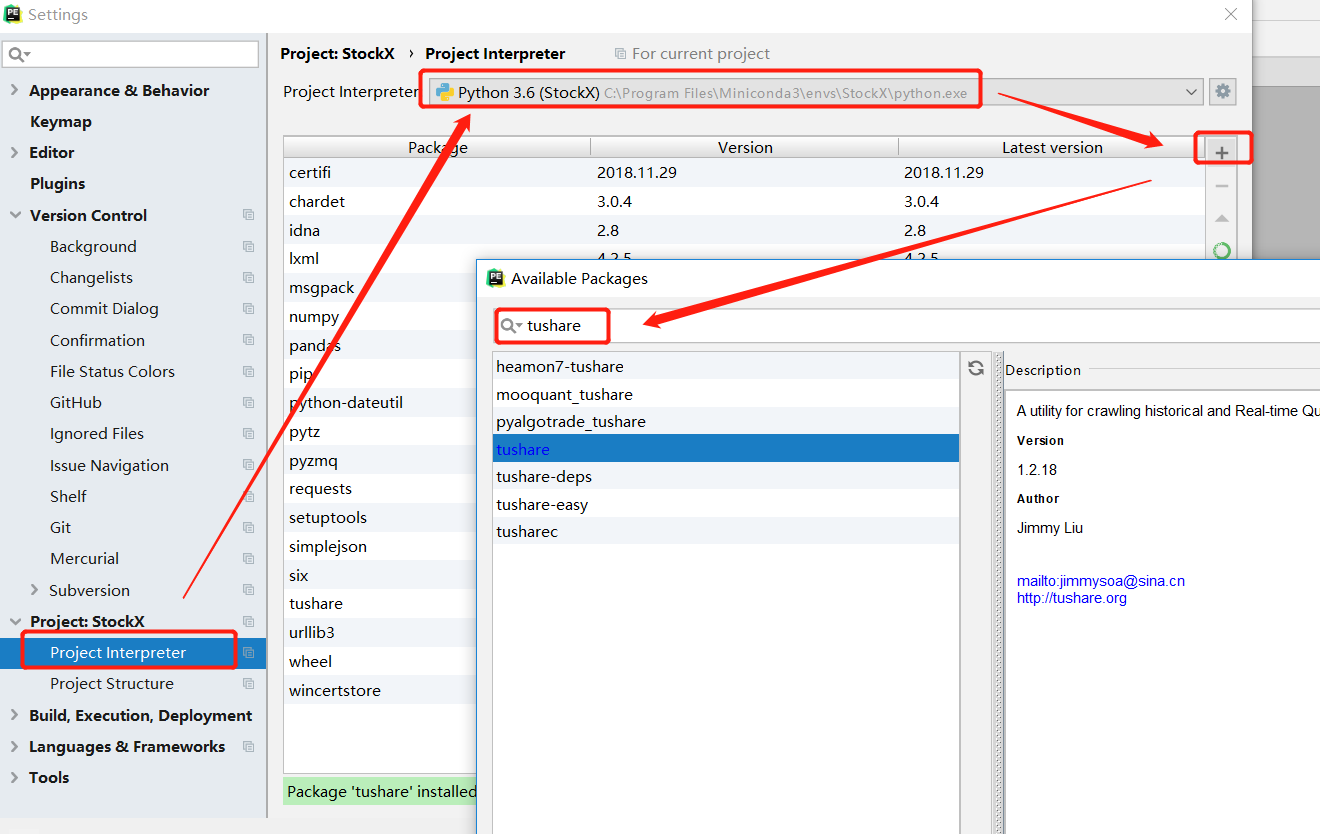This screenshot has height=834, width=1320.
Task: Sort by the Version column header
Action: [x=745, y=147]
